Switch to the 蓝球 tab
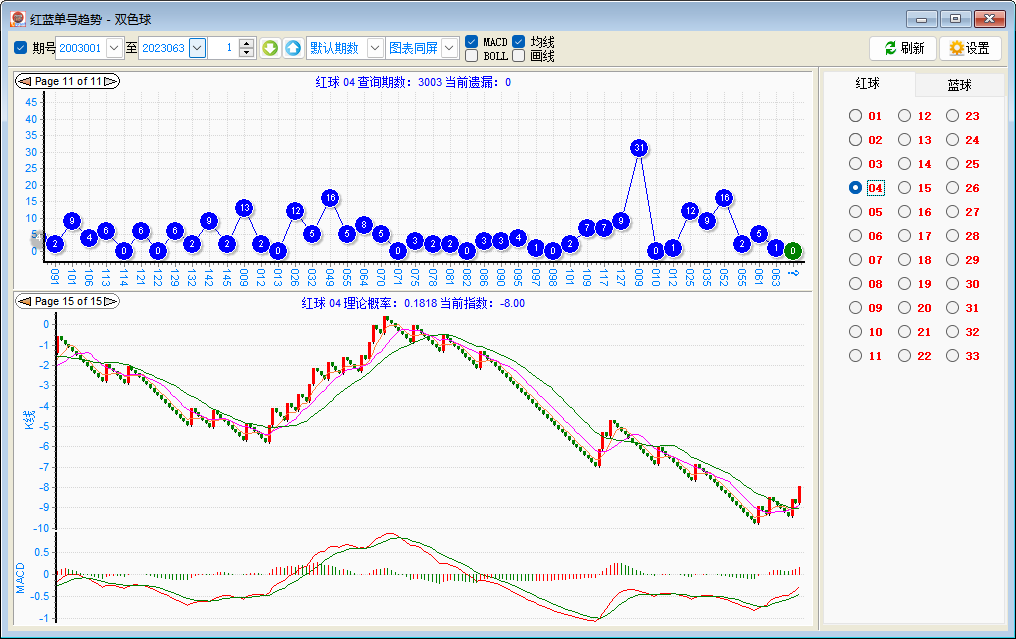This screenshot has width=1016, height=639. coord(960,85)
